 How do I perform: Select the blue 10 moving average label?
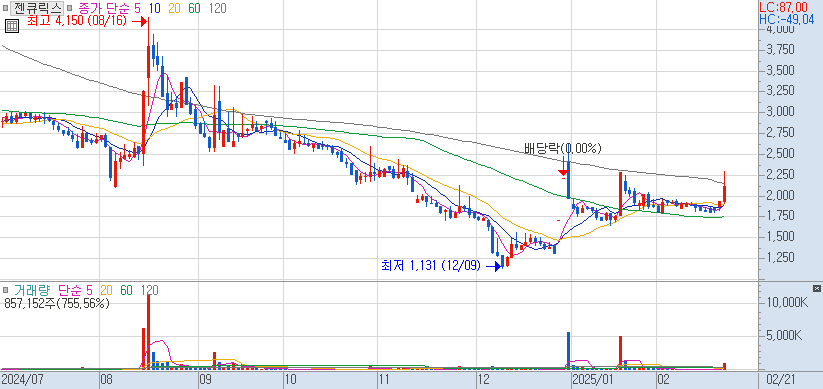pyautogui.click(x=154, y=8)
